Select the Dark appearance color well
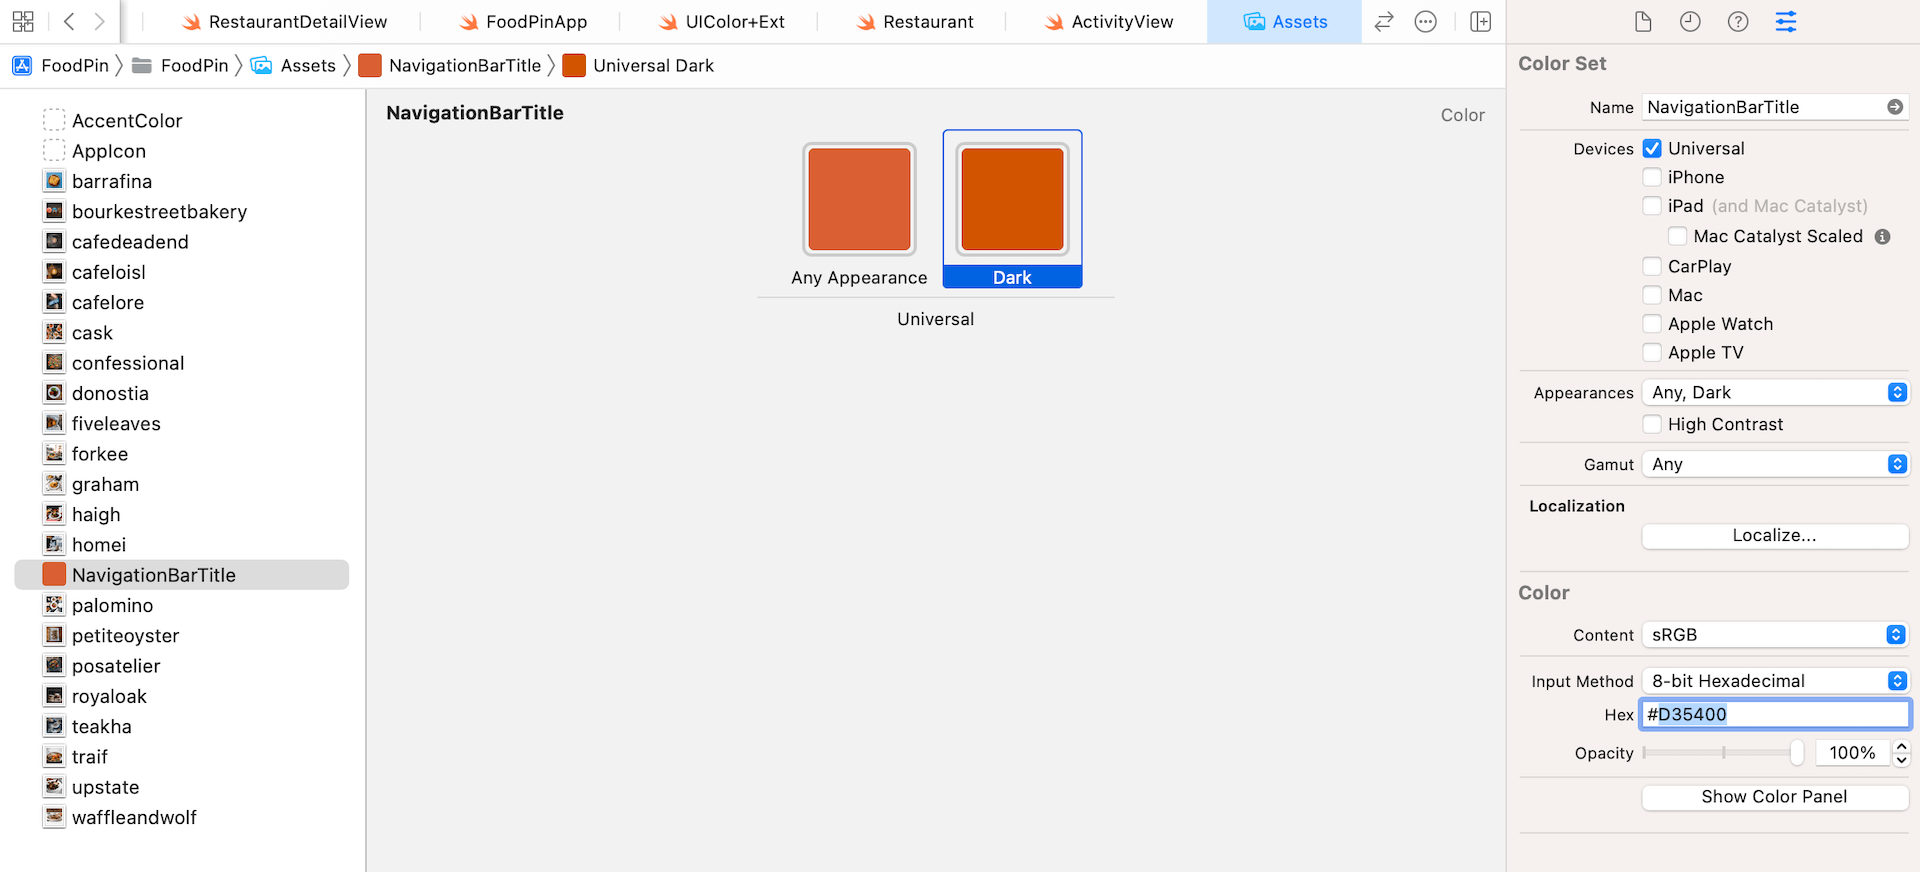 click(1012, 199)
